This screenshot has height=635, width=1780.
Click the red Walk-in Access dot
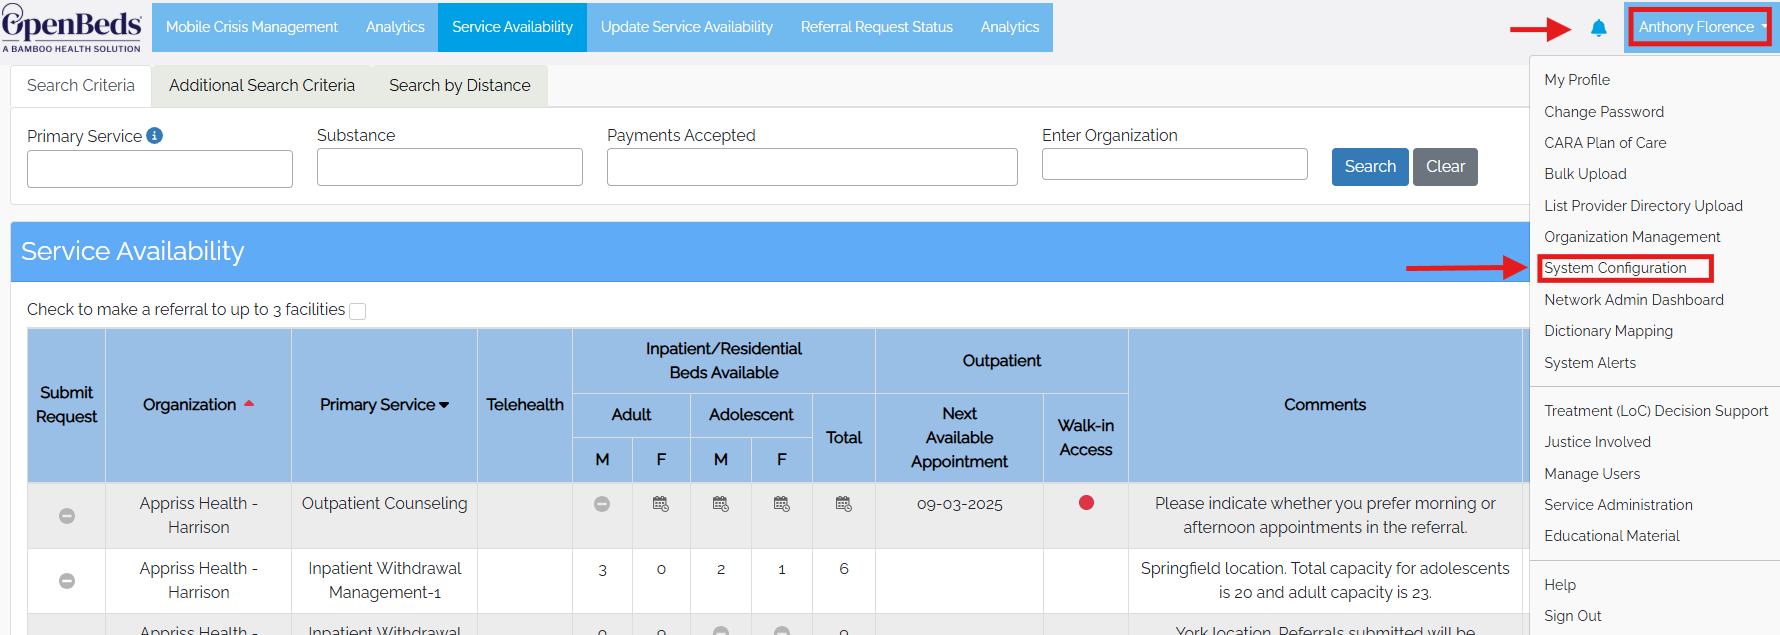tap(1086, 503)
